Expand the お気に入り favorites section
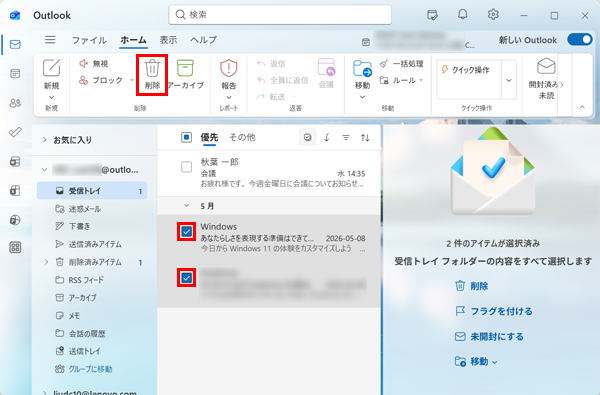 click(x=44, y=140)
